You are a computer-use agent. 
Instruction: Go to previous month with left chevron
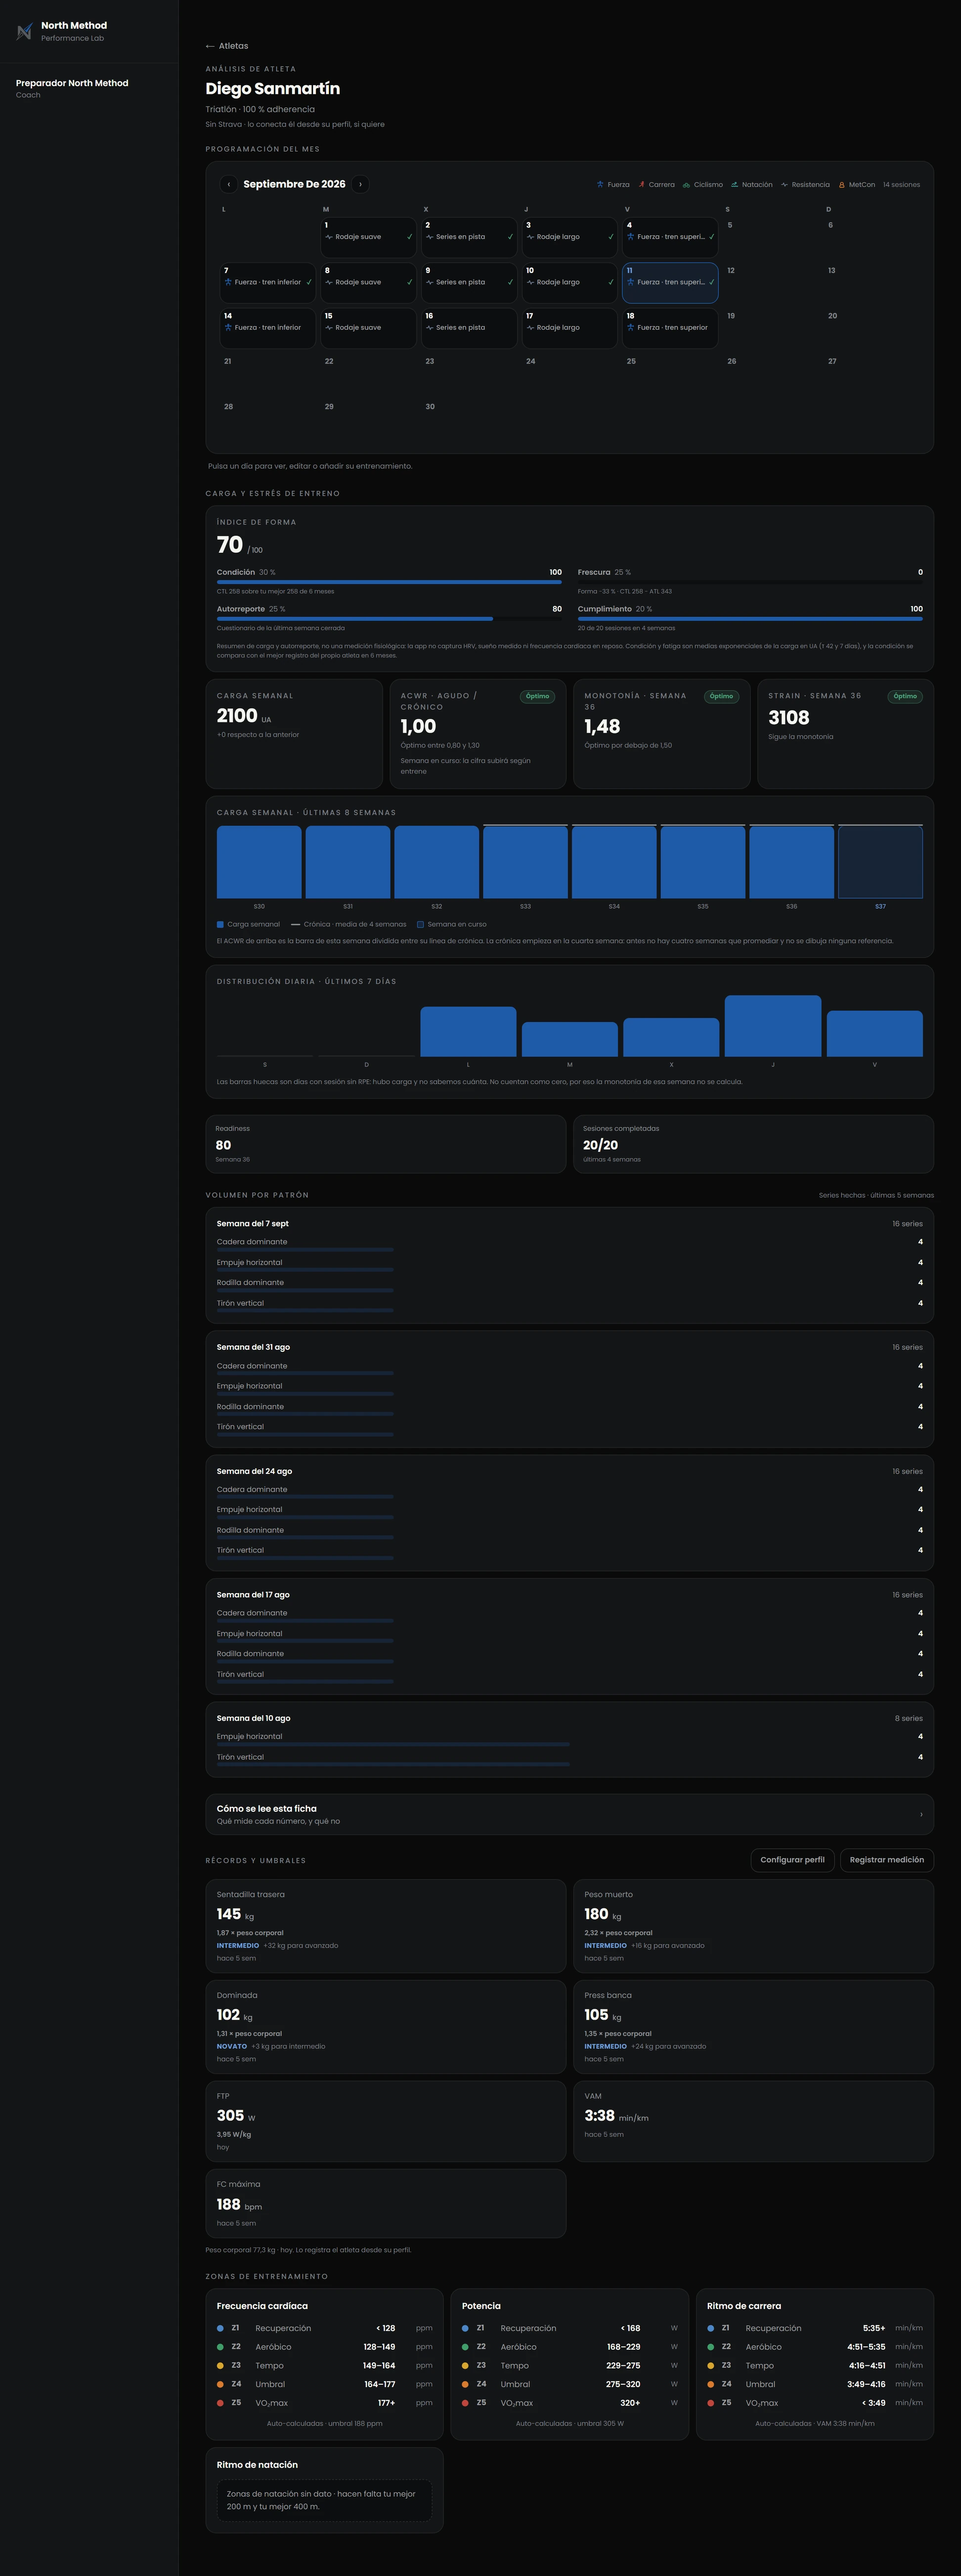pyautogui.click(x=229, y=184)
